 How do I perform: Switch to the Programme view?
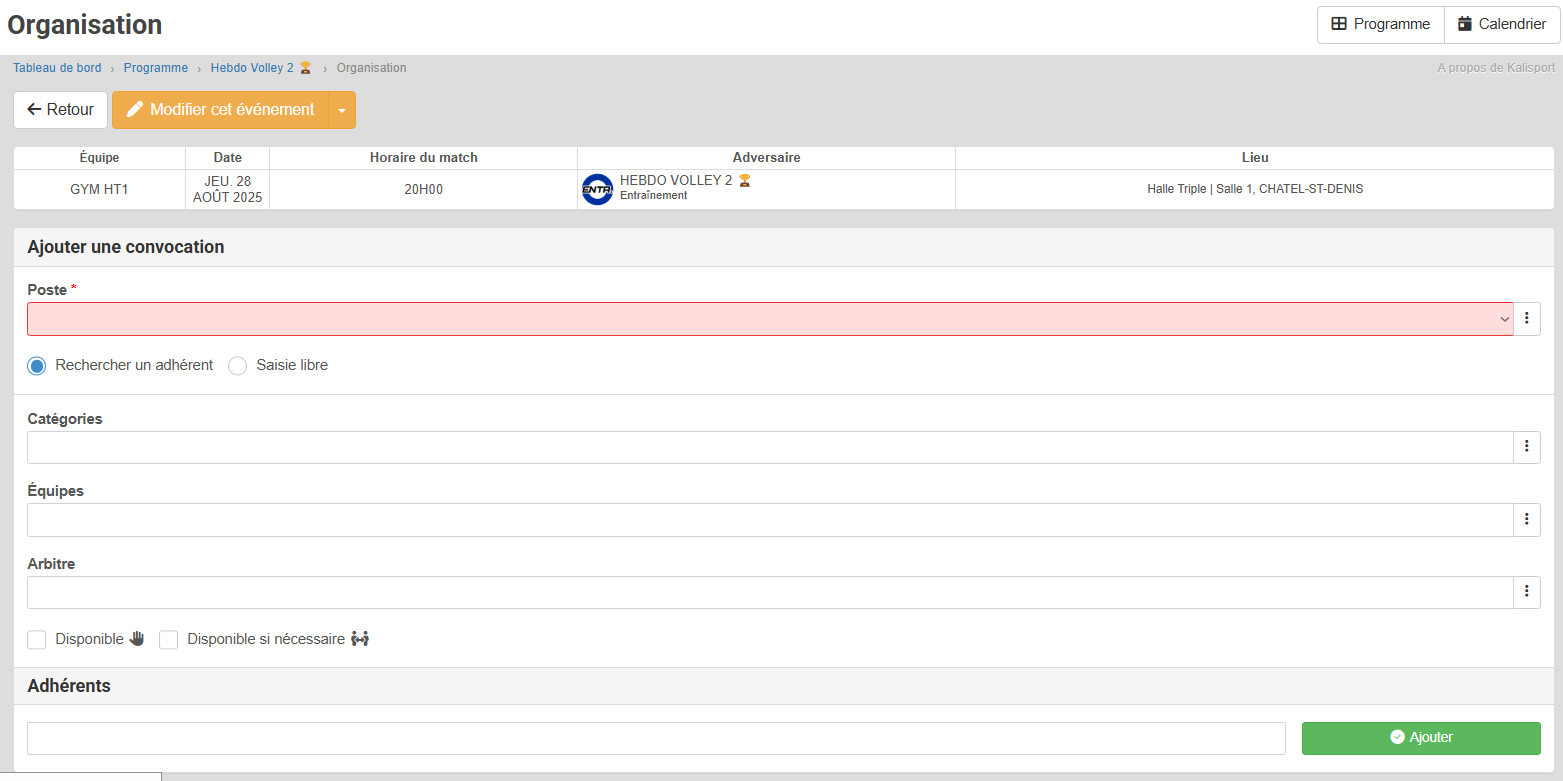1380,24
